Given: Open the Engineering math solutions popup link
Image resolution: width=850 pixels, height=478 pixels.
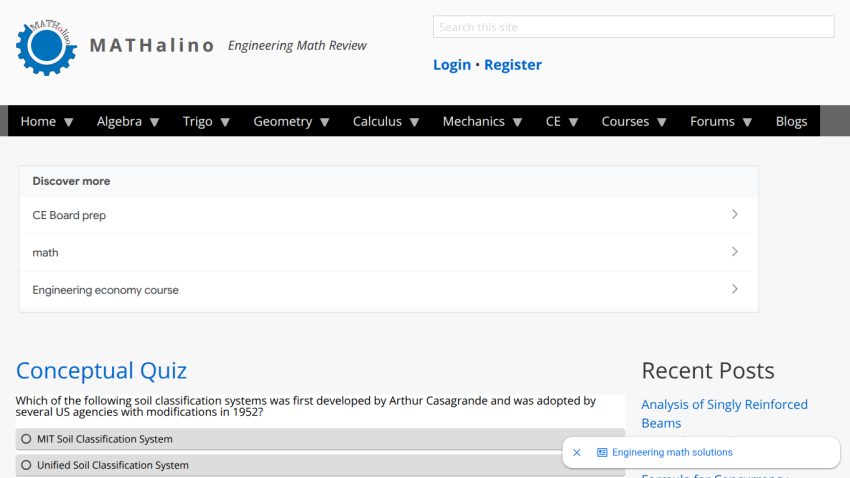Looking at the screenshot, I should [672, 453].
